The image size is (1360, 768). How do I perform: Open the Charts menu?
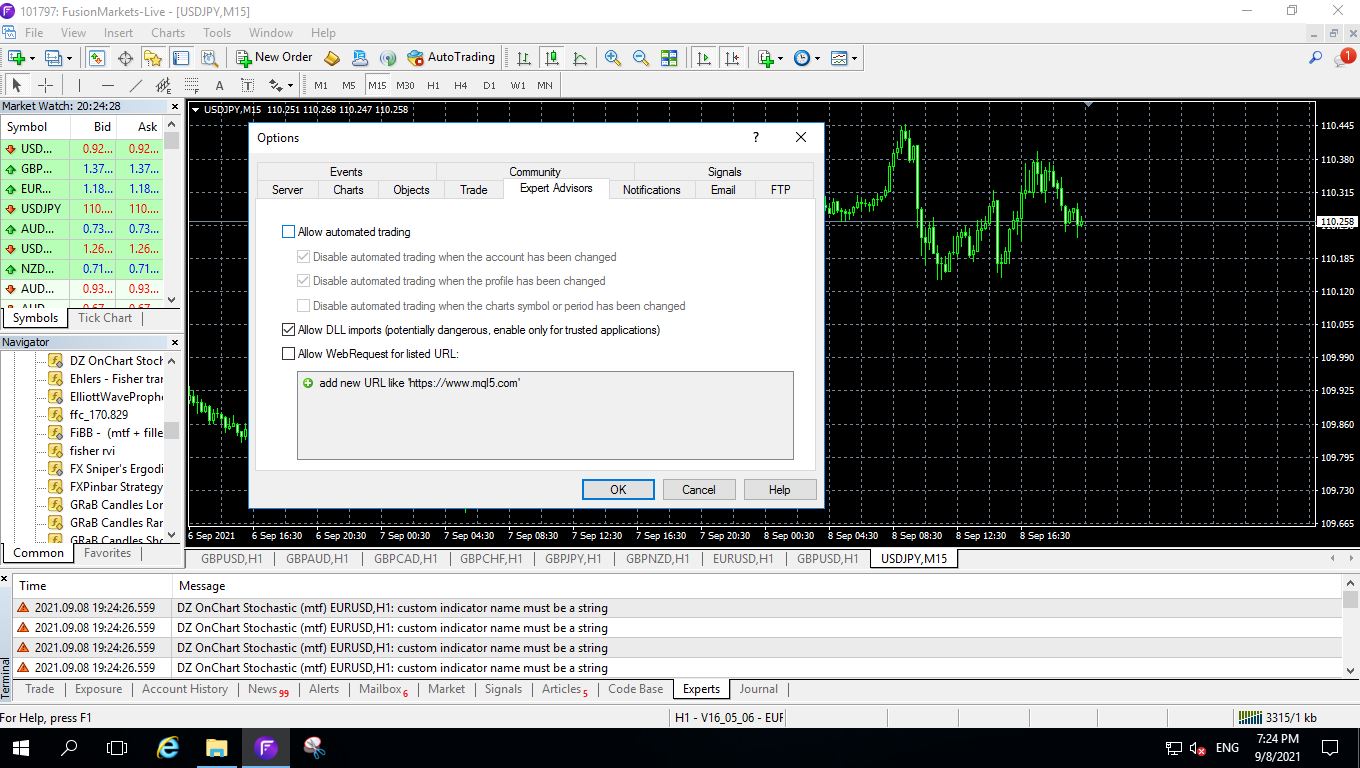pyautogui.click(x=168, y=33)
